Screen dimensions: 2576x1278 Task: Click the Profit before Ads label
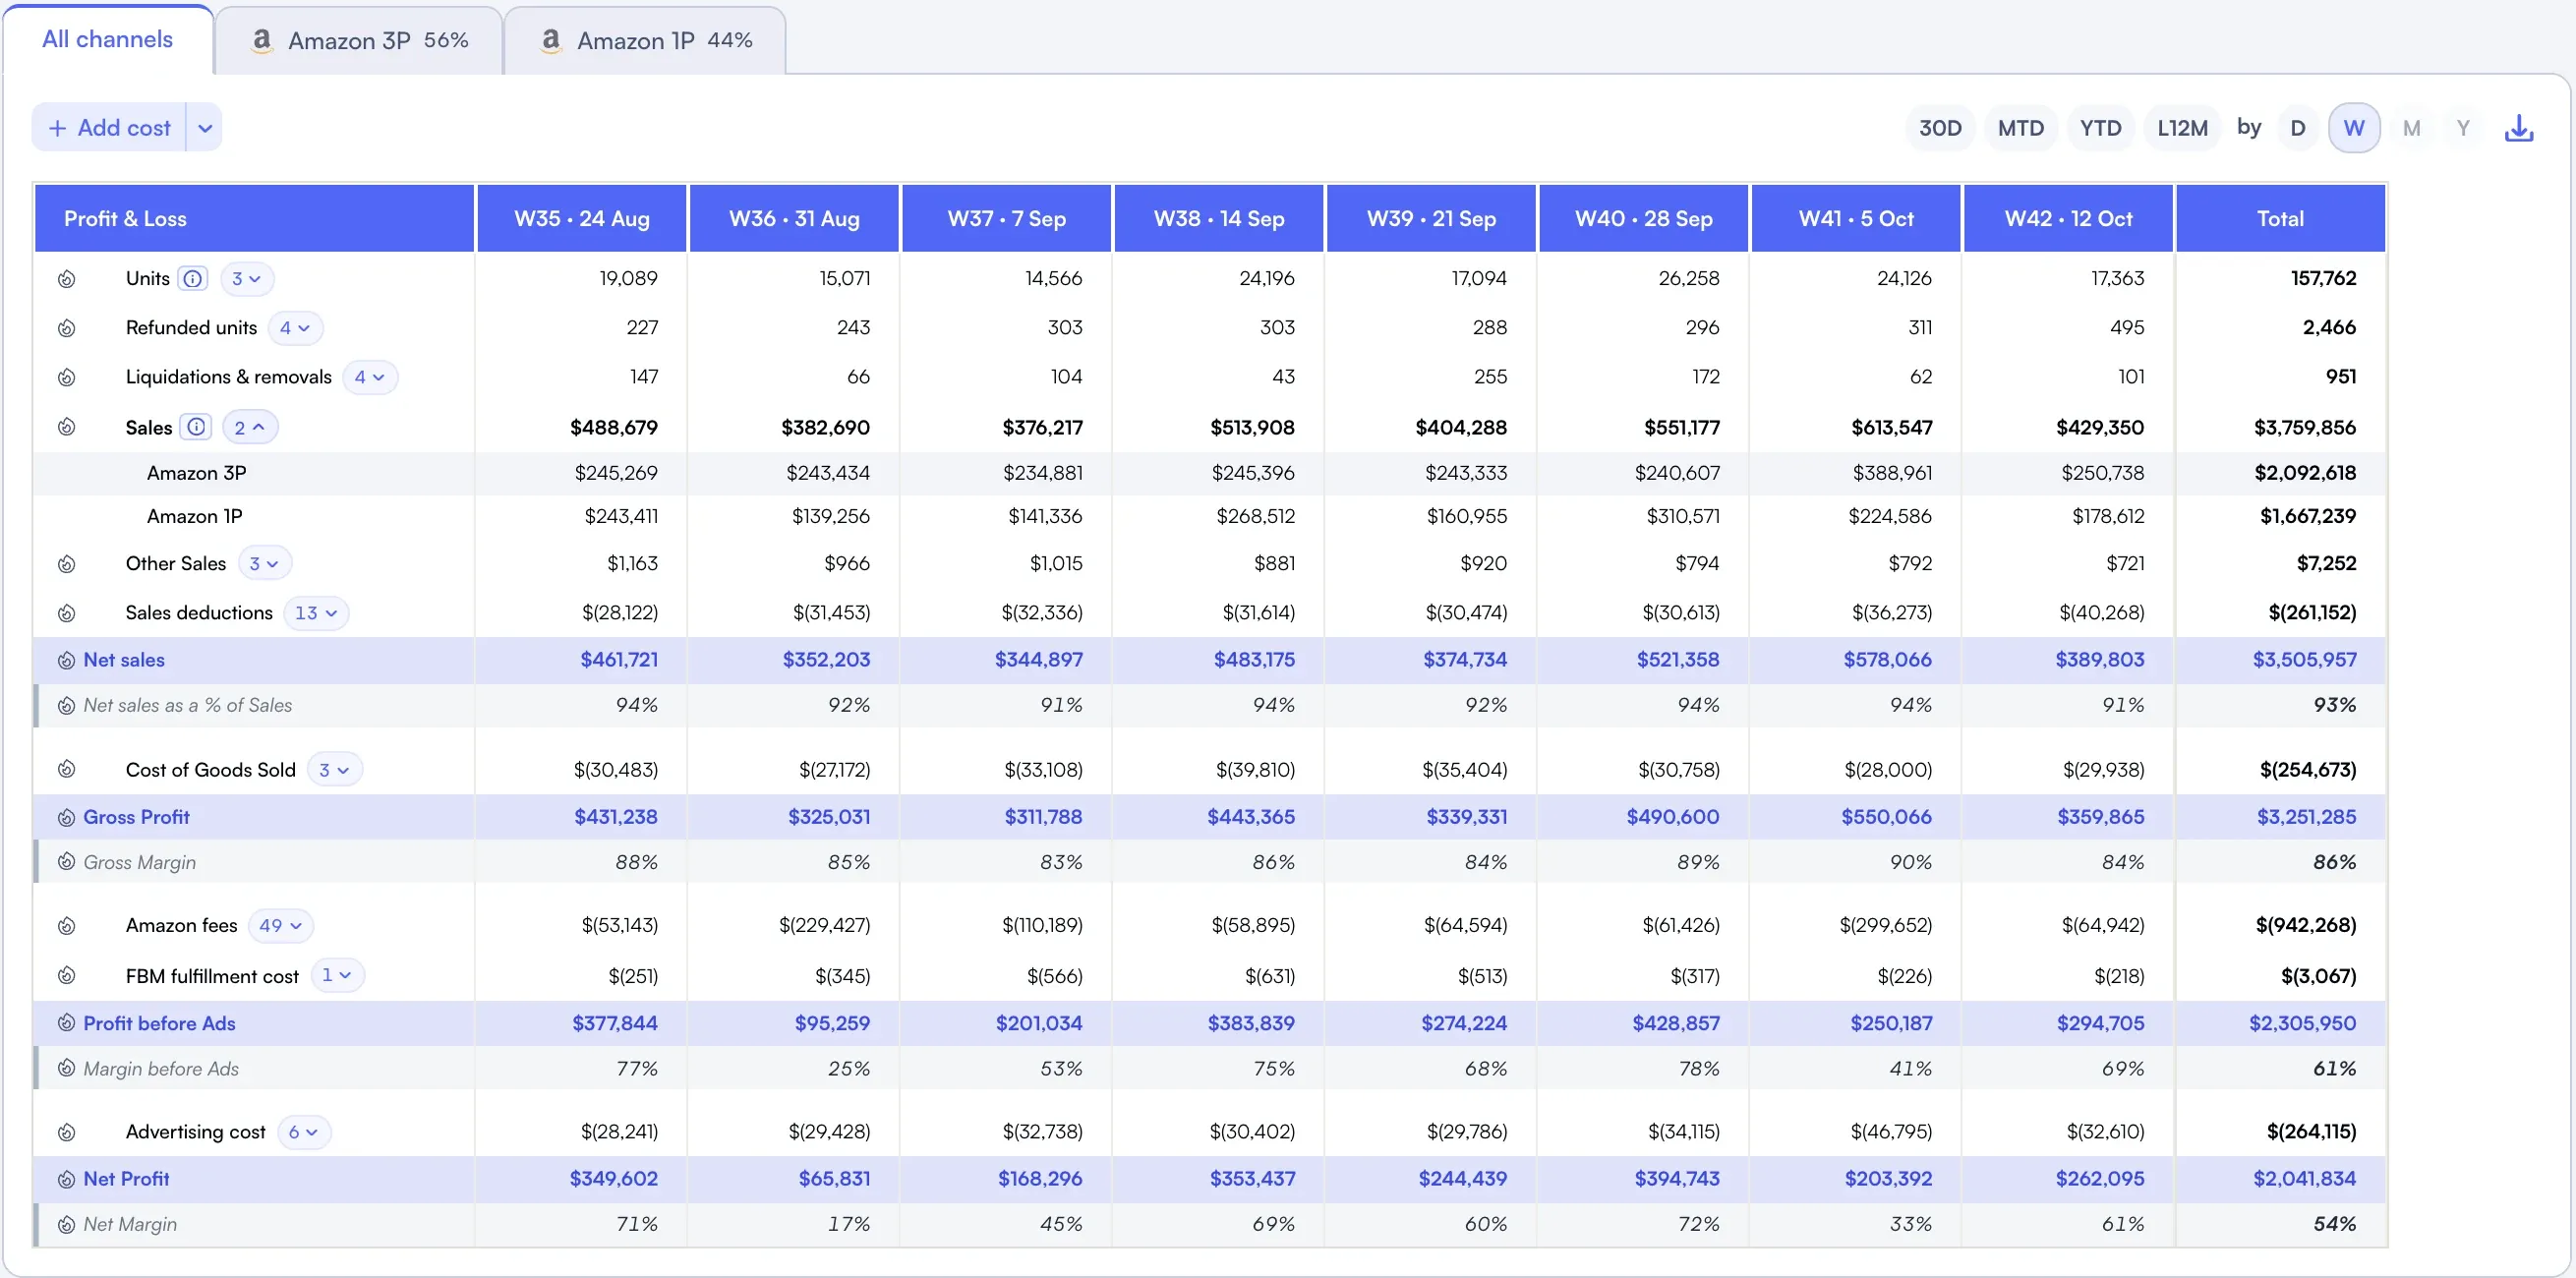coord(159,1023)
